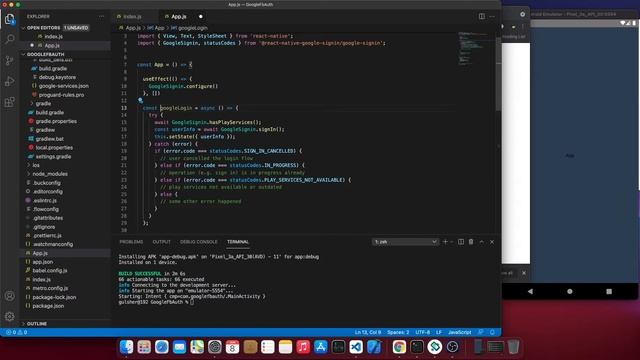Kill the terminal with trash icon
The image size is (640, 360).
pos(471,242)
